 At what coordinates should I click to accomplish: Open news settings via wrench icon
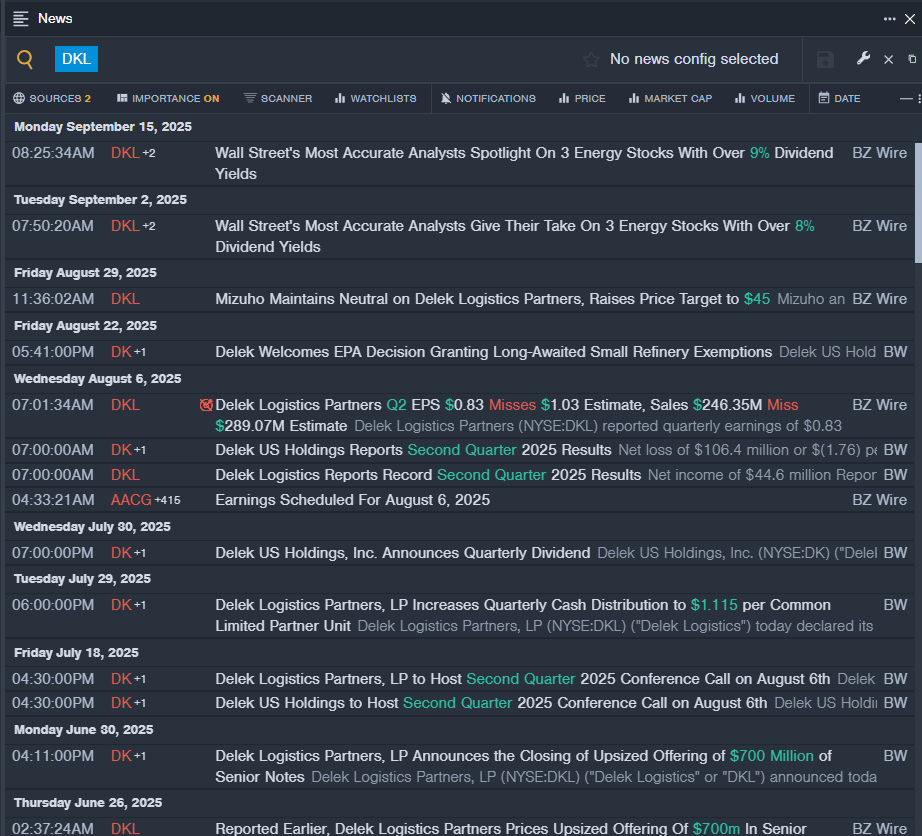863,59
